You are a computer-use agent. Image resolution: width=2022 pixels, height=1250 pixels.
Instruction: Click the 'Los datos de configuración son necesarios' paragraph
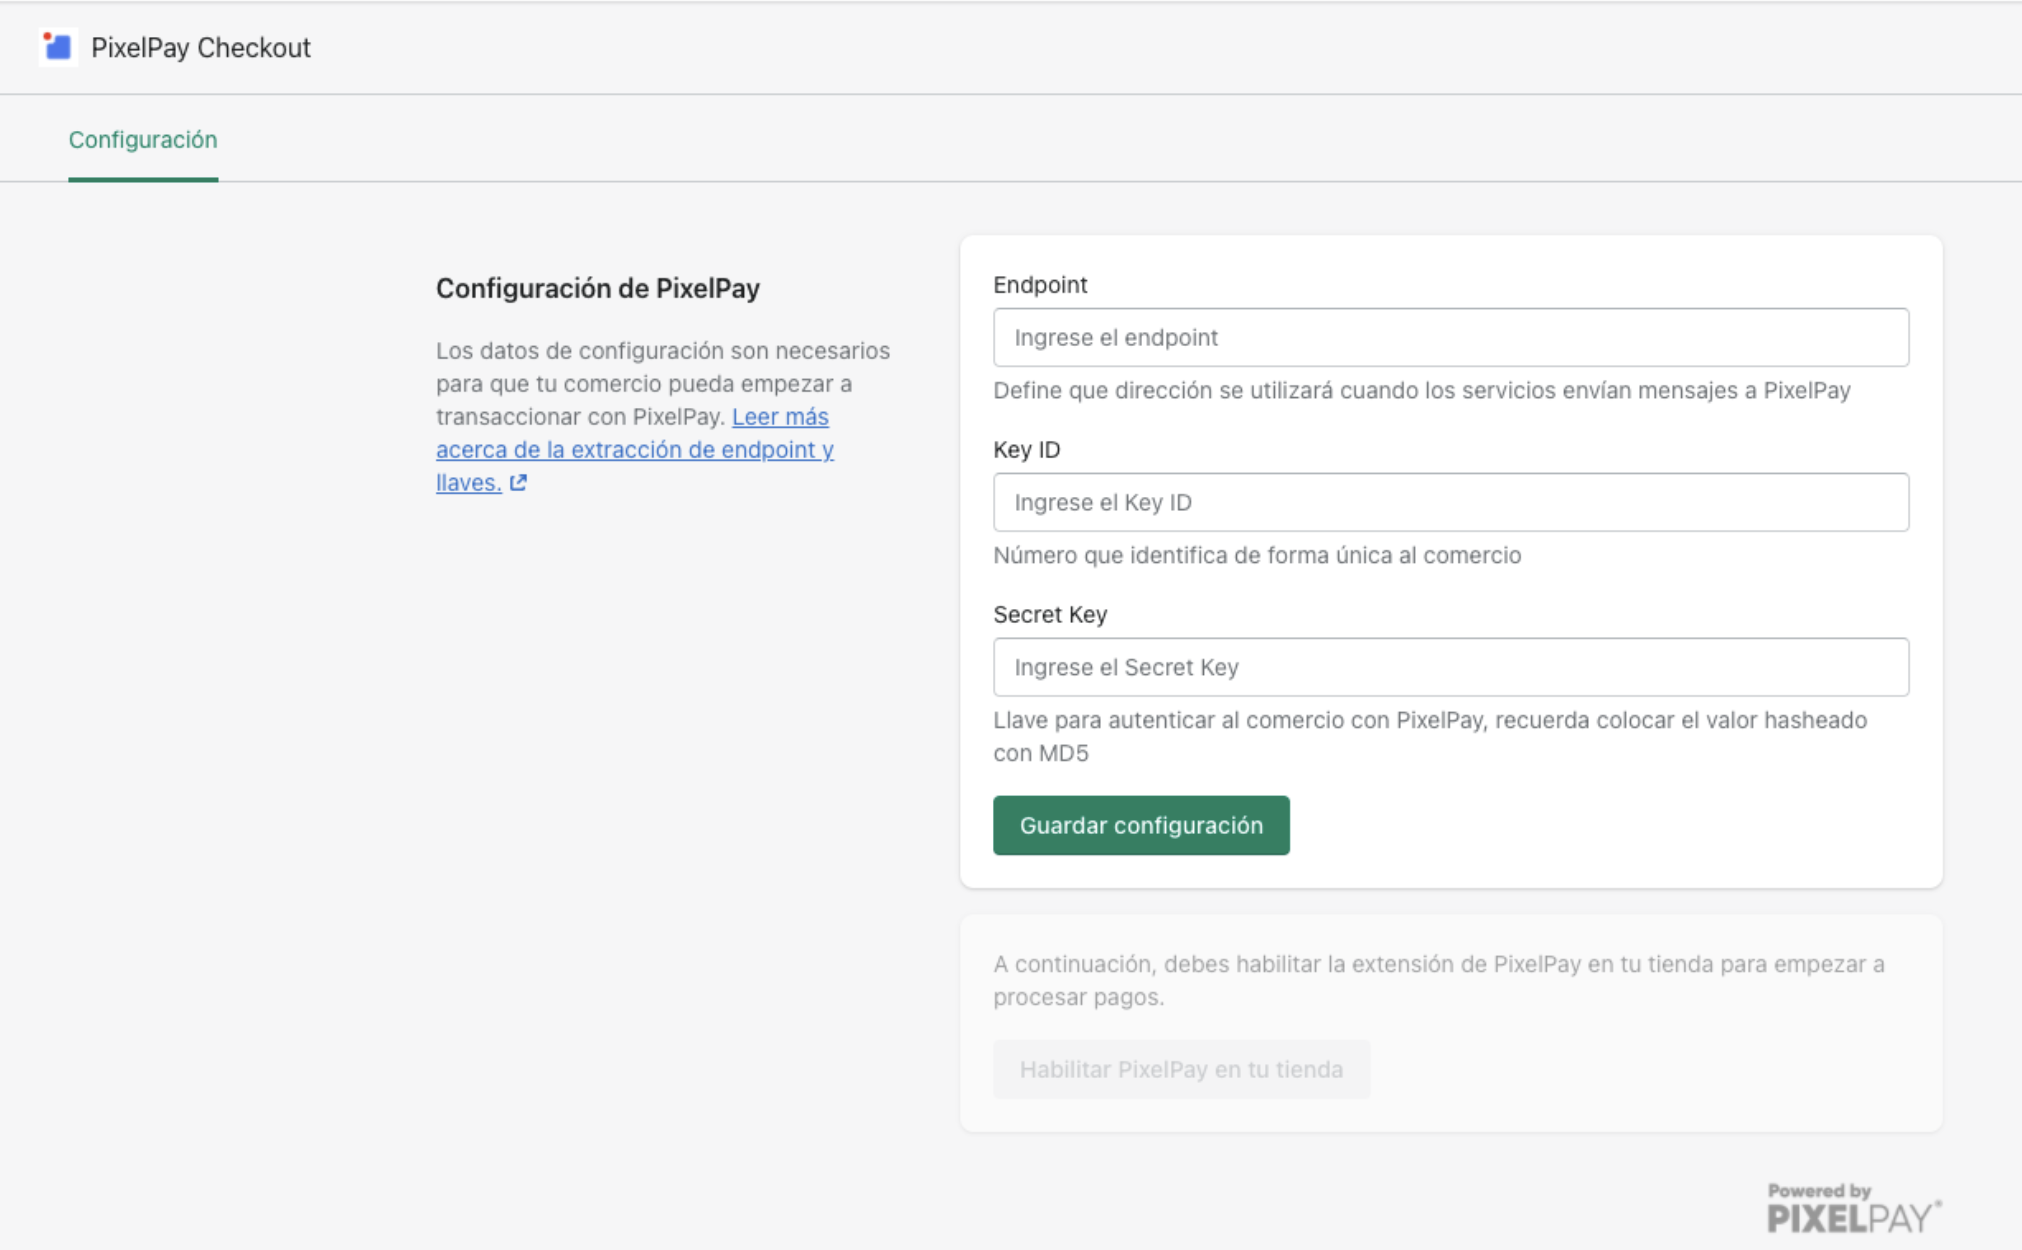tap(663, 416)
